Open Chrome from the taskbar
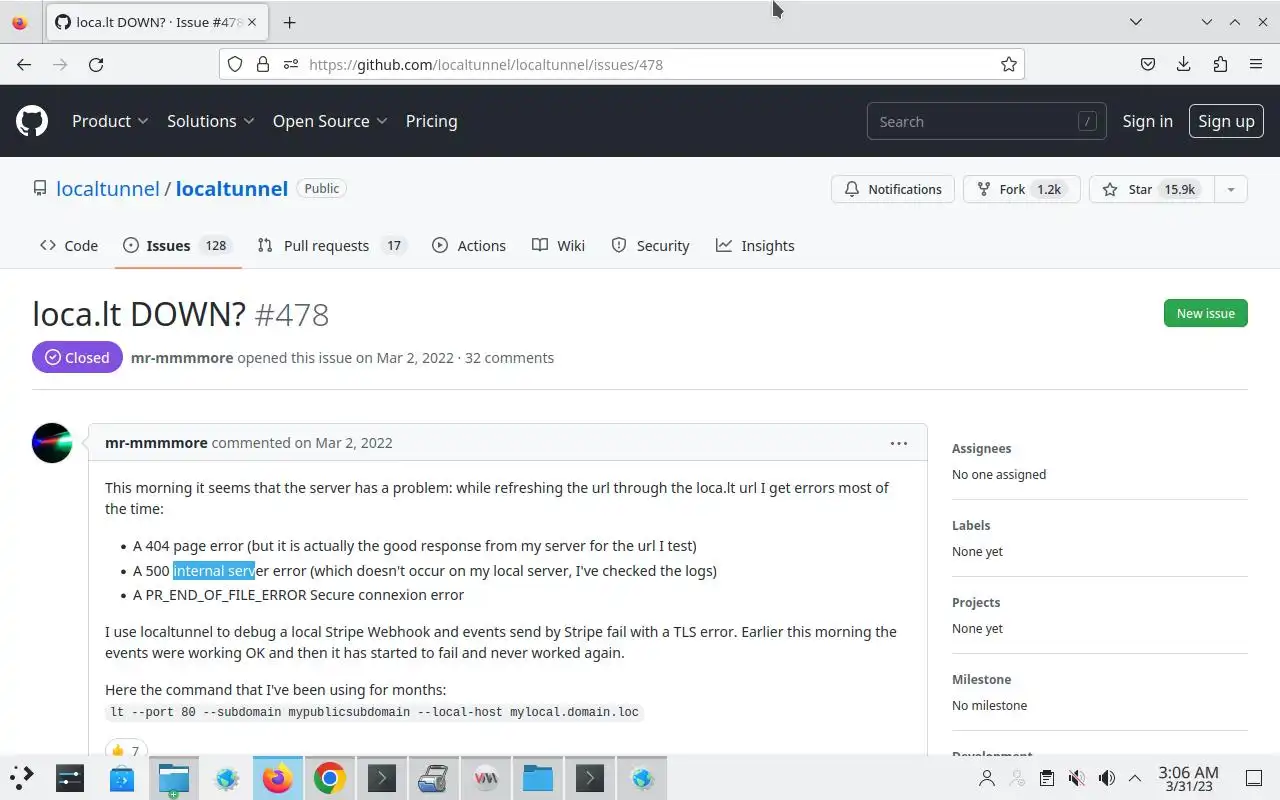Image resolution: width=1280 pixels, height=800 pixels. tap(329, 778)
